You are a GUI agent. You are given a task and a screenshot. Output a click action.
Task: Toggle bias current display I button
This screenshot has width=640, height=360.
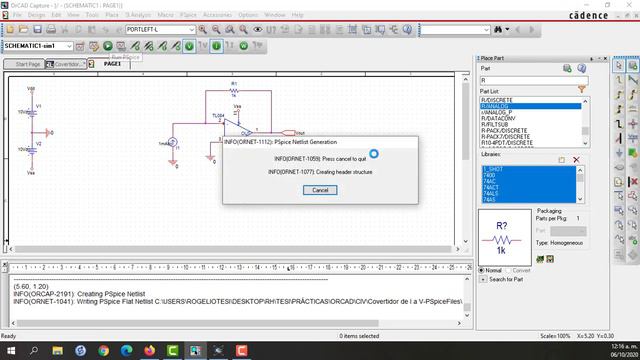pyautogui.click(x=216, y=46)
